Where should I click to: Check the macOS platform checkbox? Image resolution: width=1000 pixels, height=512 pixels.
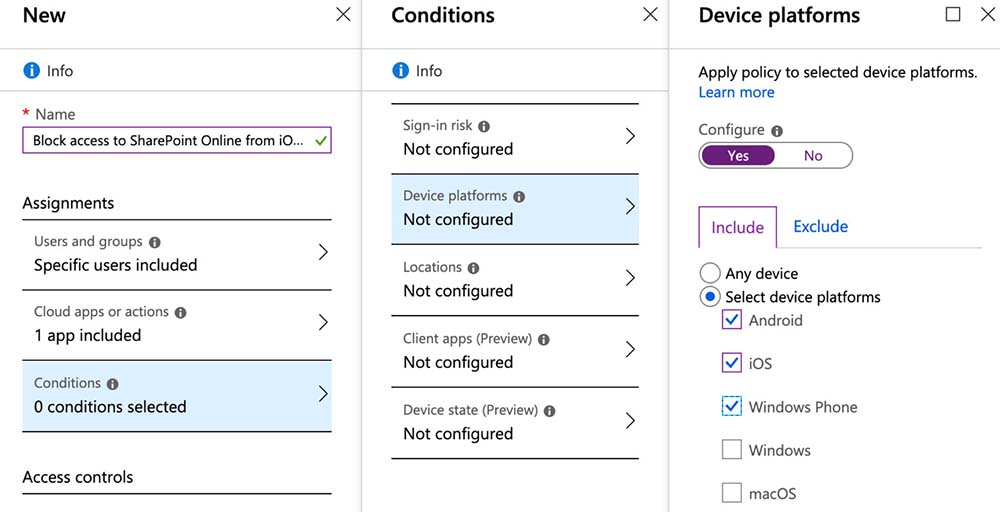click(x=732, y=493)
